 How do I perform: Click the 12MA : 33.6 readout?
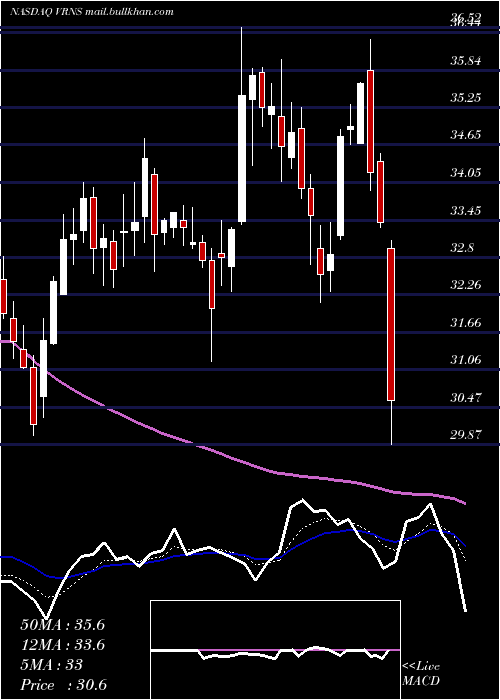(x=62, y=645)
